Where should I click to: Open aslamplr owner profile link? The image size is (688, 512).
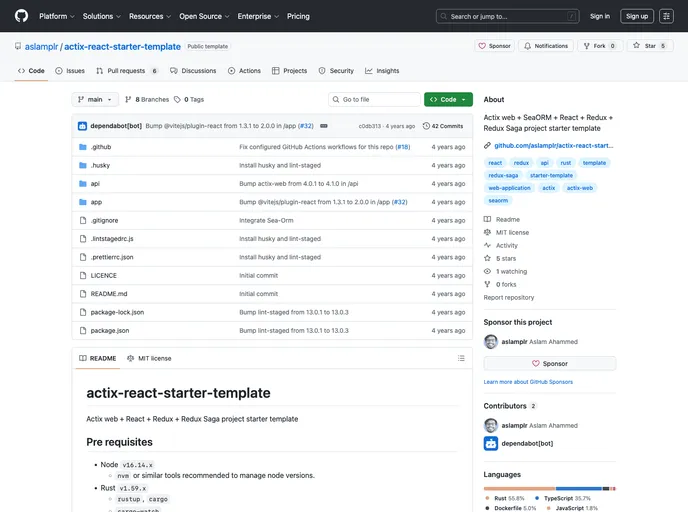tap(41, 47)
